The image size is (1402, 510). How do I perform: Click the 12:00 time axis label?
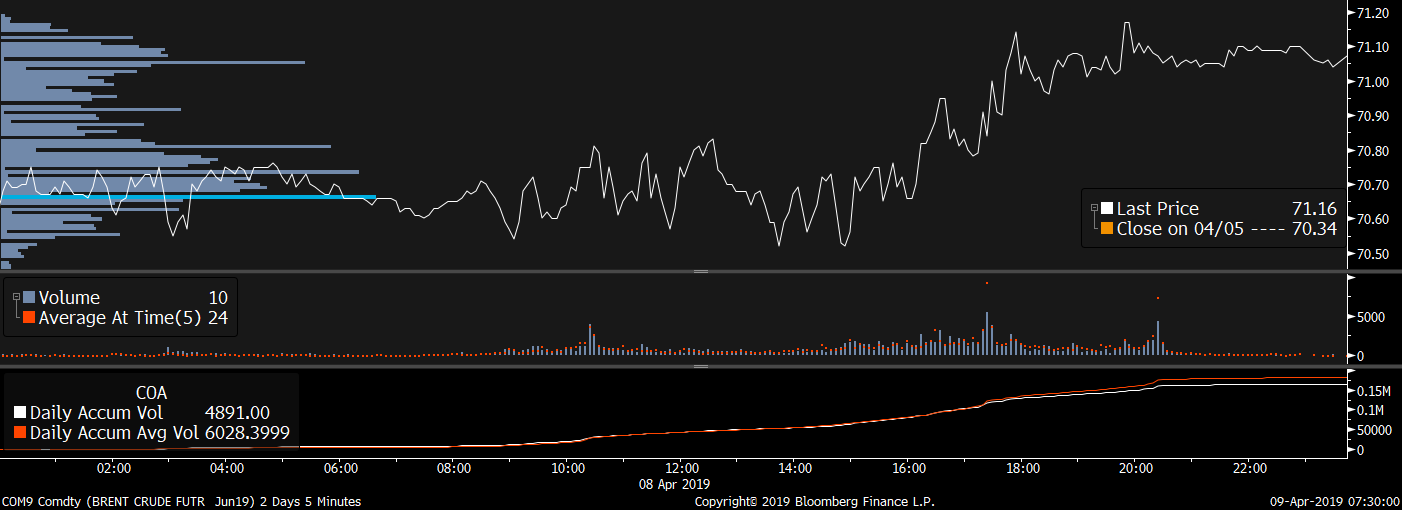tap(682, 469)
